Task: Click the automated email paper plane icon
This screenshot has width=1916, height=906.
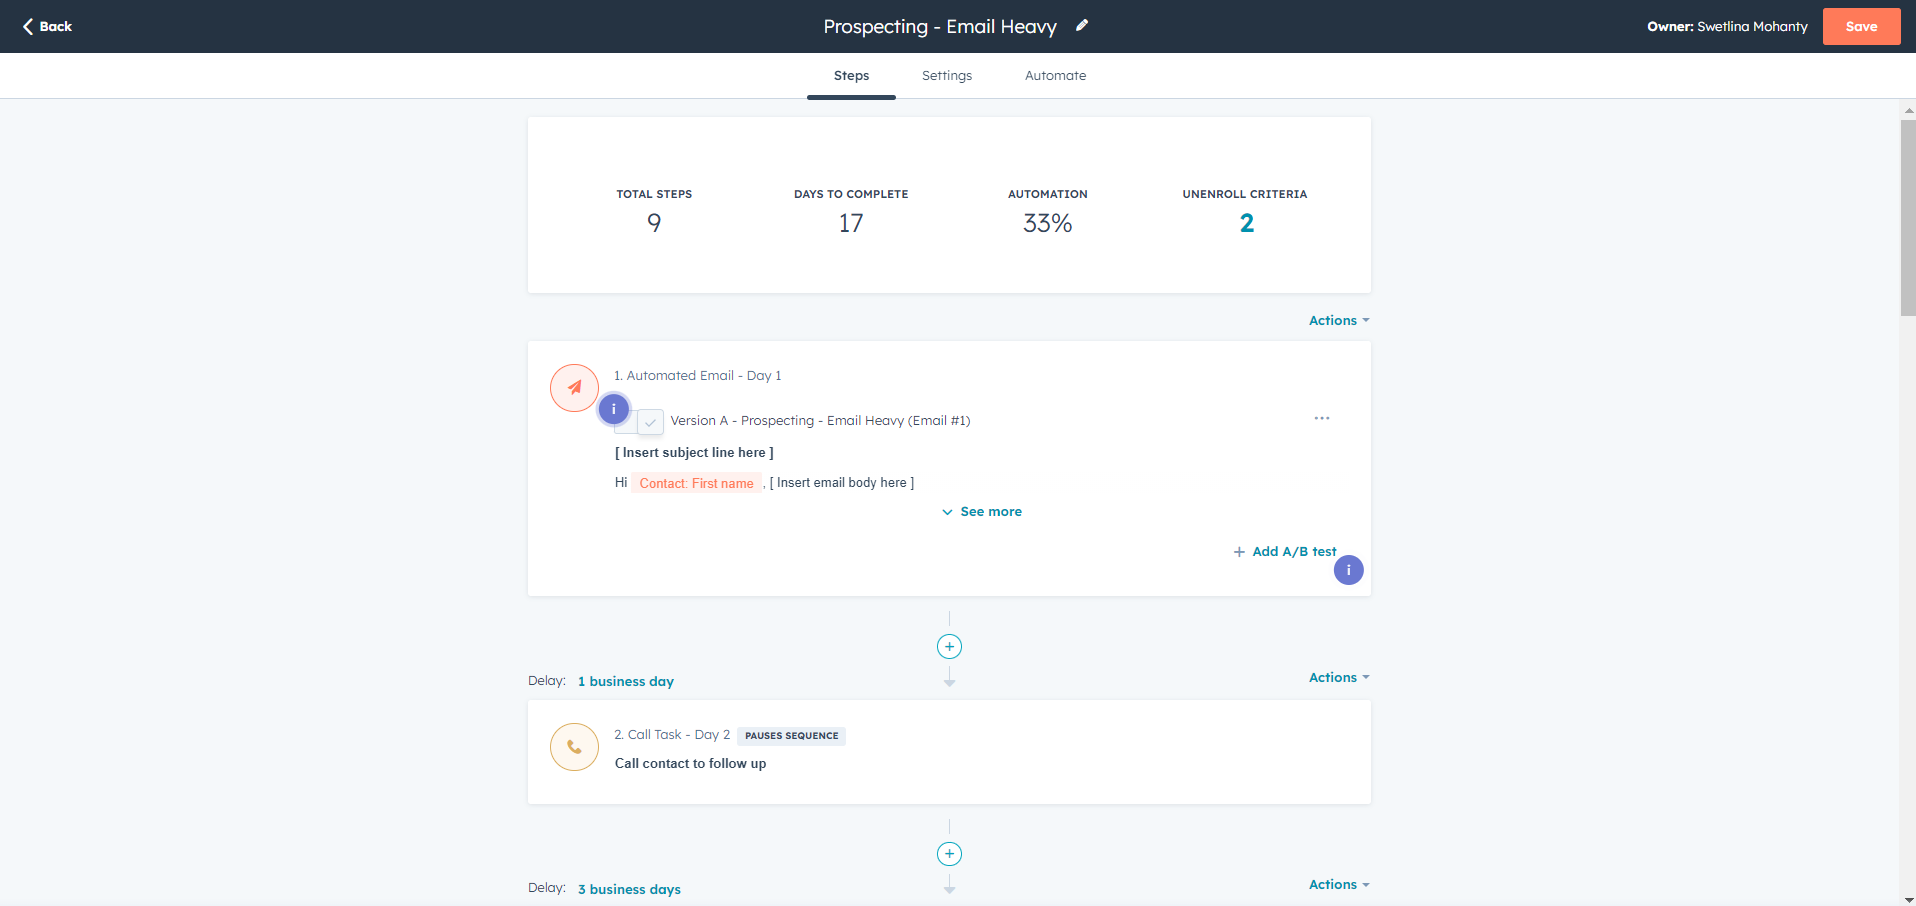Action: [574, 388]
